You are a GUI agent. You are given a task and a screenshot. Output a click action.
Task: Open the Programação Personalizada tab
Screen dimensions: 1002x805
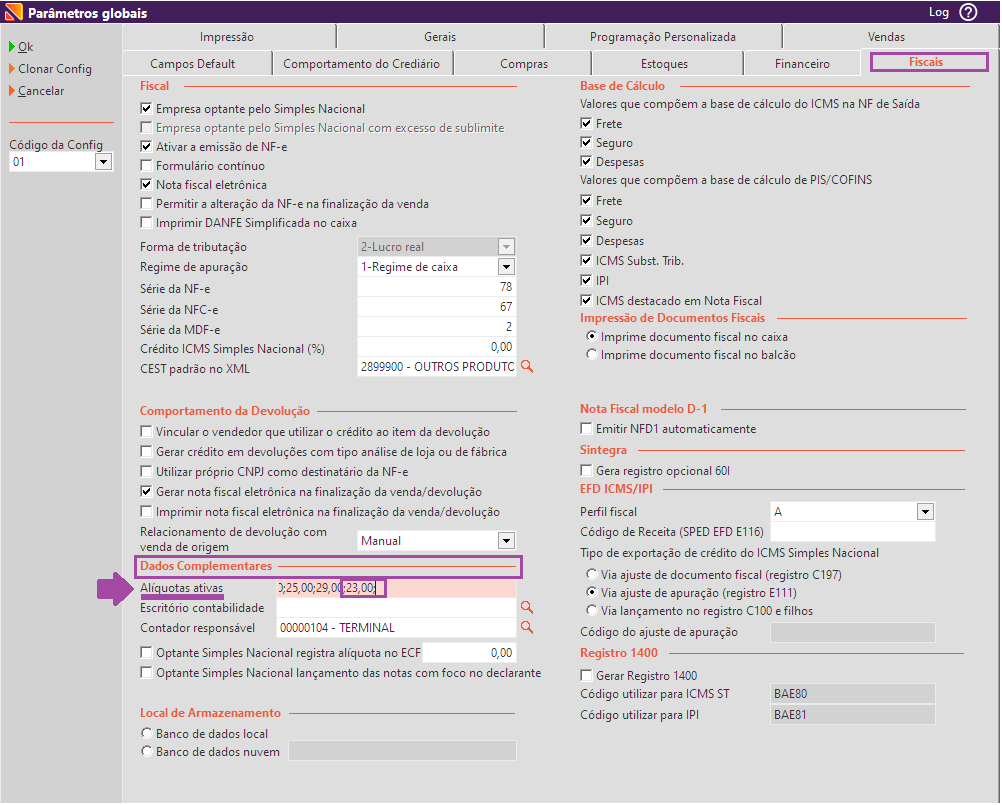click(x=663, y=37)
